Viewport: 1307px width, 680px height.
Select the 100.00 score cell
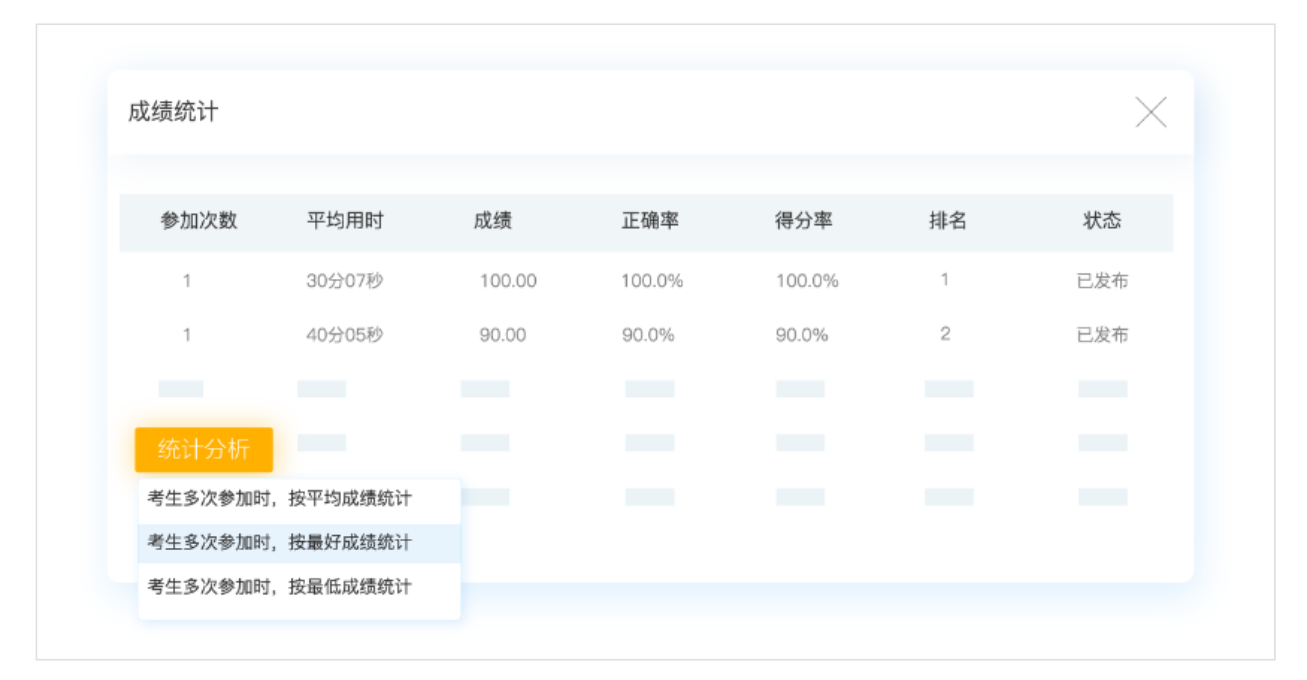508,281
